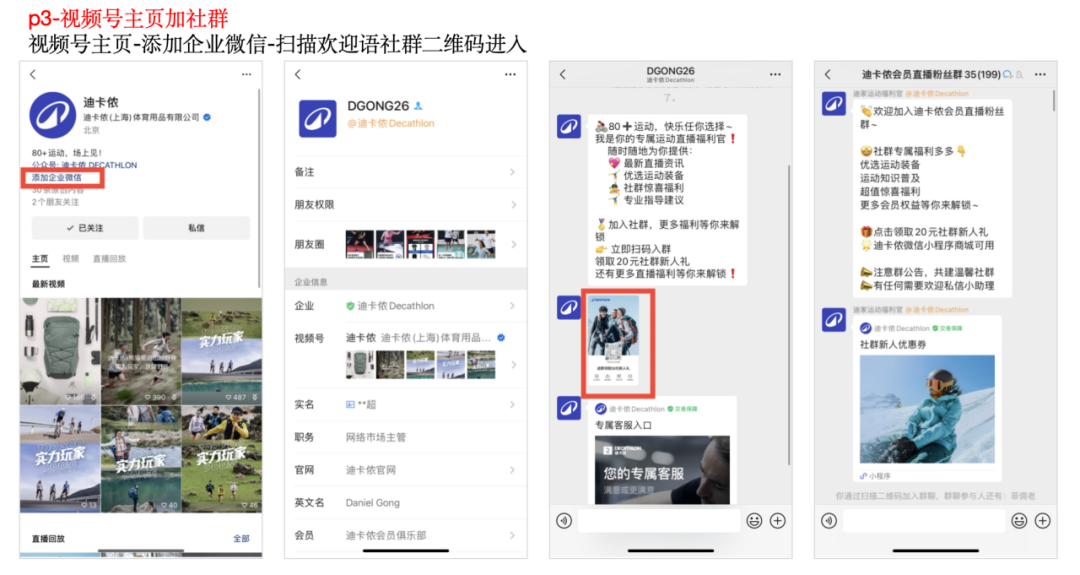Go back from the 迪卡侬 channel profile screen
The width and height of the screenshot is (1080, 575).
(32, 74)
